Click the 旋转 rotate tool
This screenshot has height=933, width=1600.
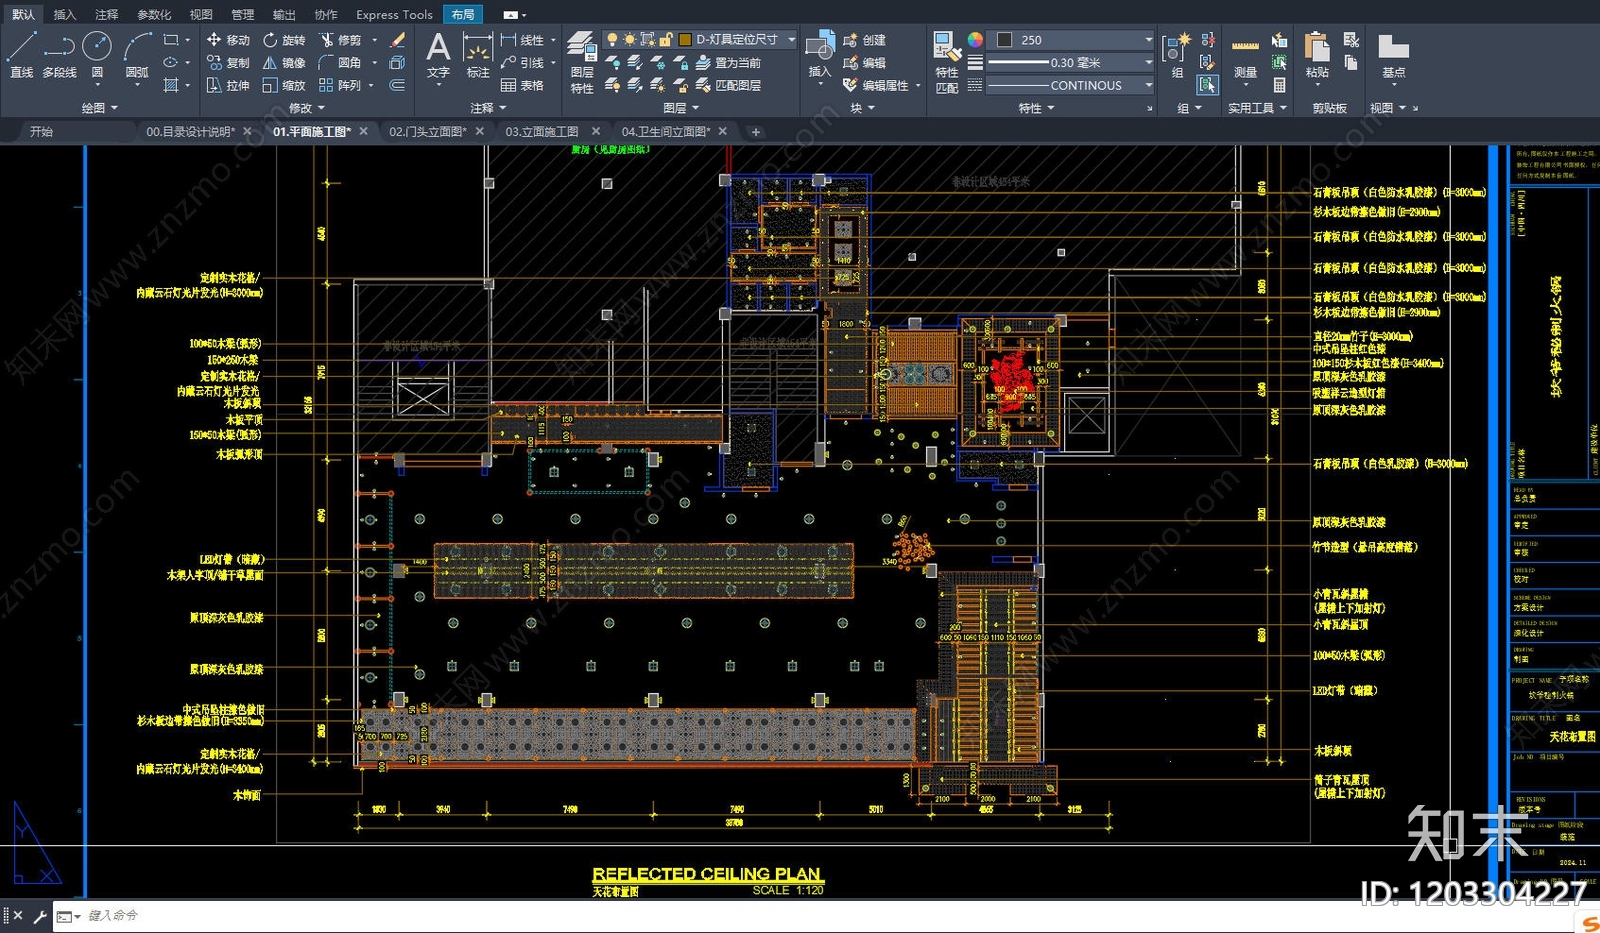click(x=284, y=40)
